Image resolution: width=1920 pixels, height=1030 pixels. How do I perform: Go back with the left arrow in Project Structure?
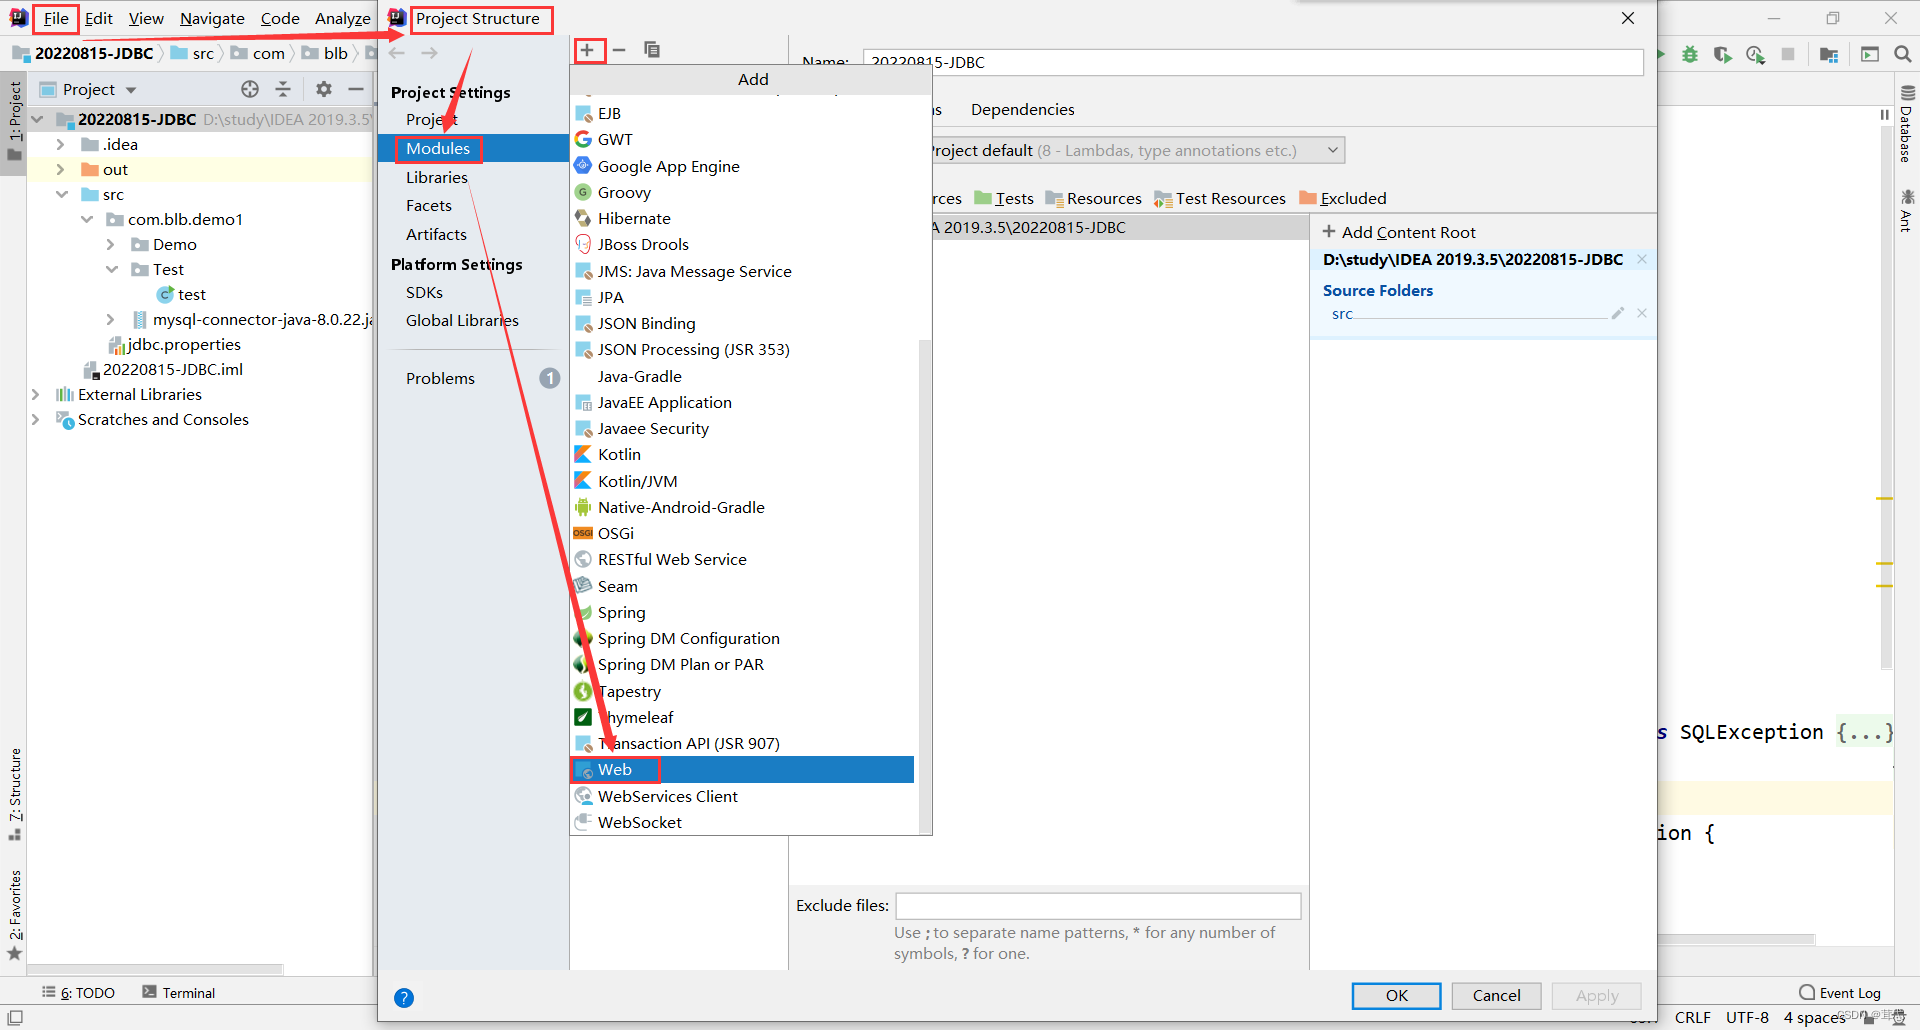point(397,53)
